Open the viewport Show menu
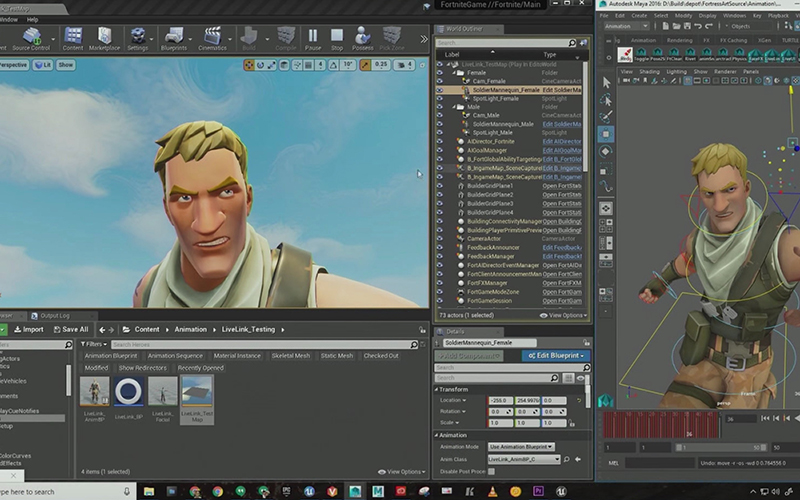The image size is (800, 500). 66,65
